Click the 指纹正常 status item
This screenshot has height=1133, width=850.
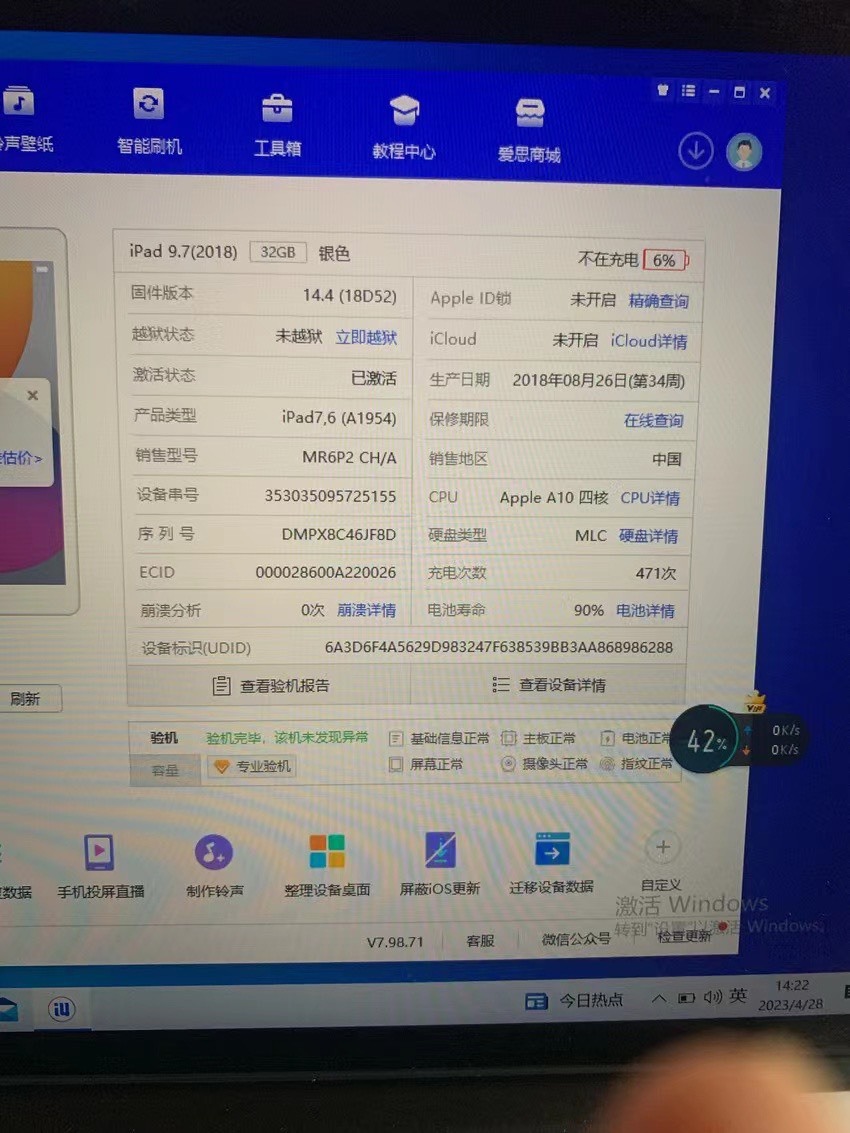pos(637,762)
